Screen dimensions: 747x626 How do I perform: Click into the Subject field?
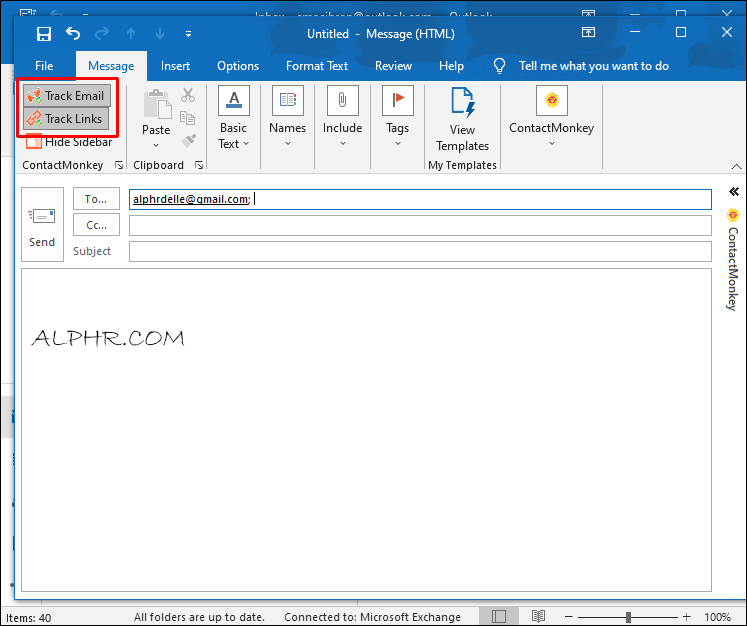(x=420, y=252)
